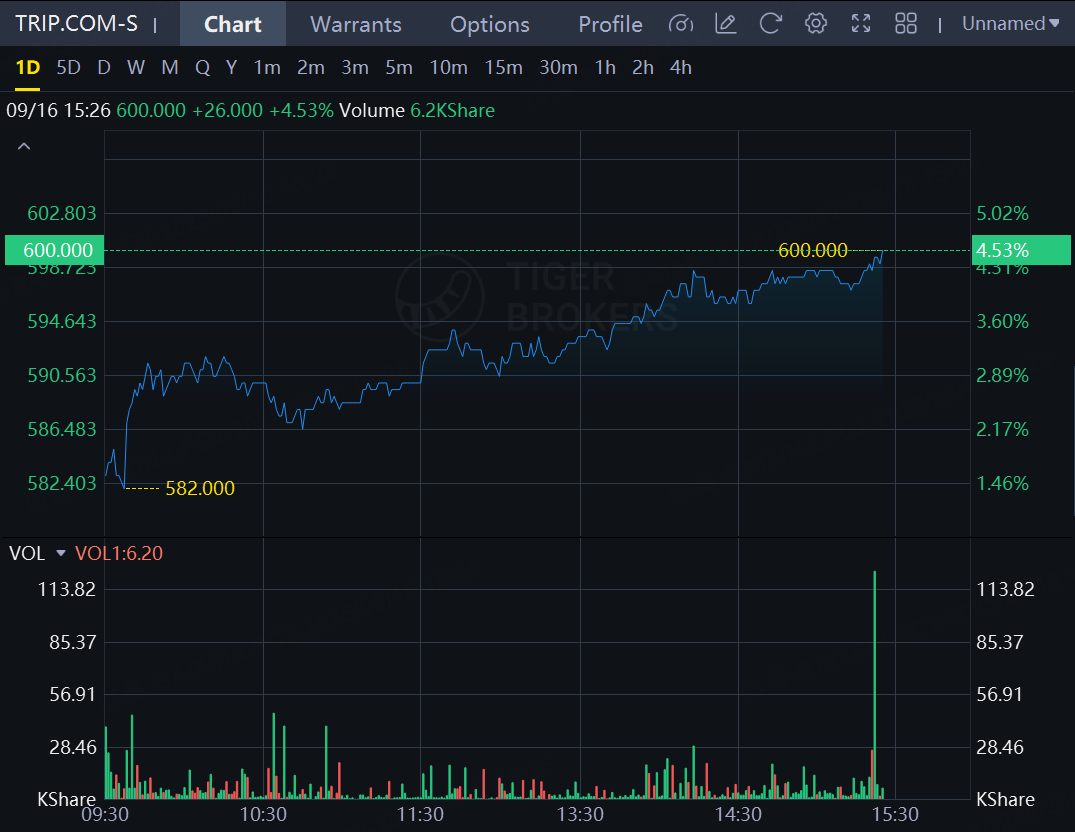Open chart settings gear icon
Screen dimensions: 1075x832
click(x=816, y=24)
